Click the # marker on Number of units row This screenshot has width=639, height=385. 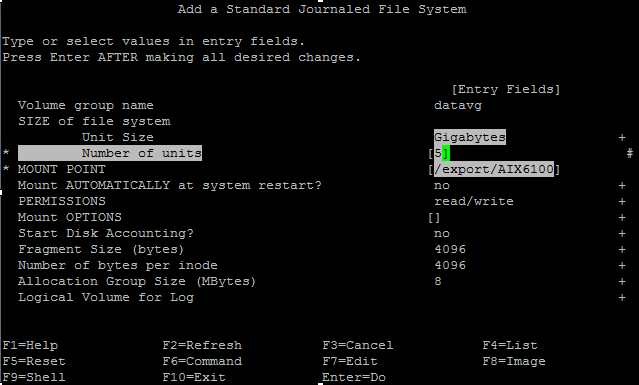tap(630, 153)
